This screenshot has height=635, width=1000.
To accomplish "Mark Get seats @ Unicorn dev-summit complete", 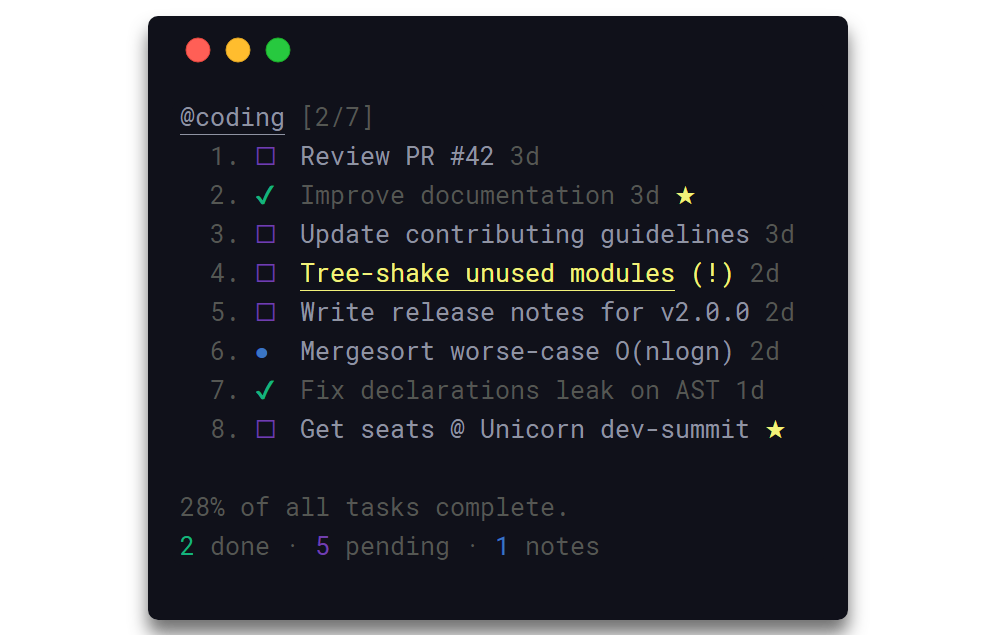I will [x=265, y=429].
